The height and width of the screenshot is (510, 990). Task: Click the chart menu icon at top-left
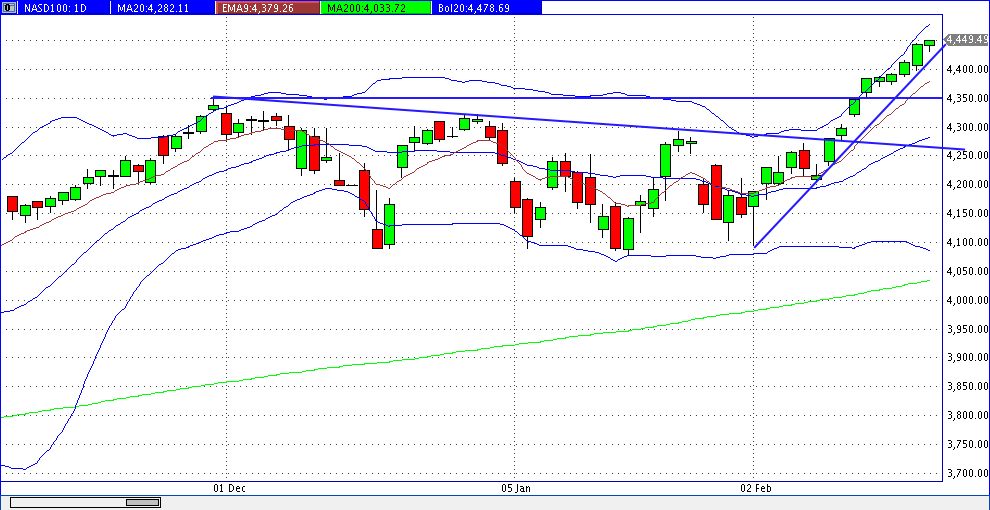[11, 8]
